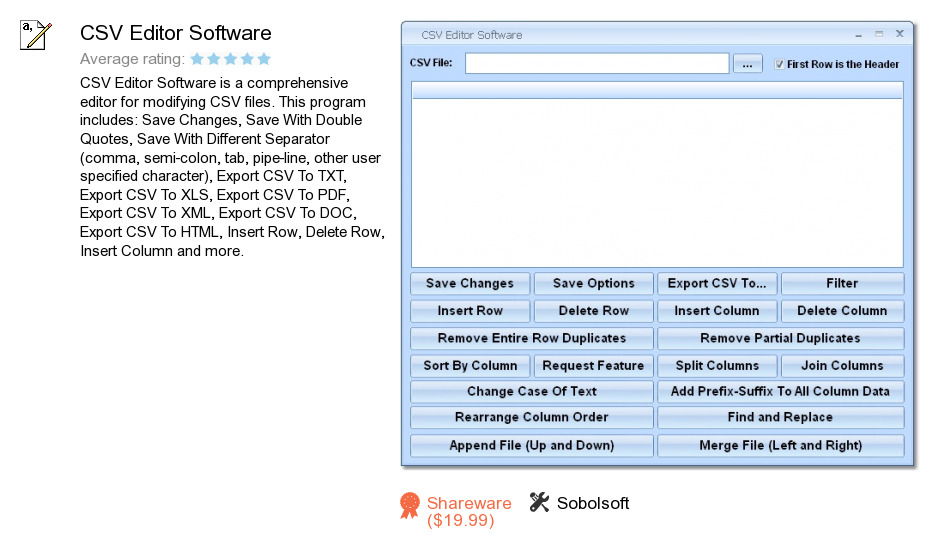Click Split Columns button
Viewport: 940px width, 556px height.
click(x=717, y=366)
